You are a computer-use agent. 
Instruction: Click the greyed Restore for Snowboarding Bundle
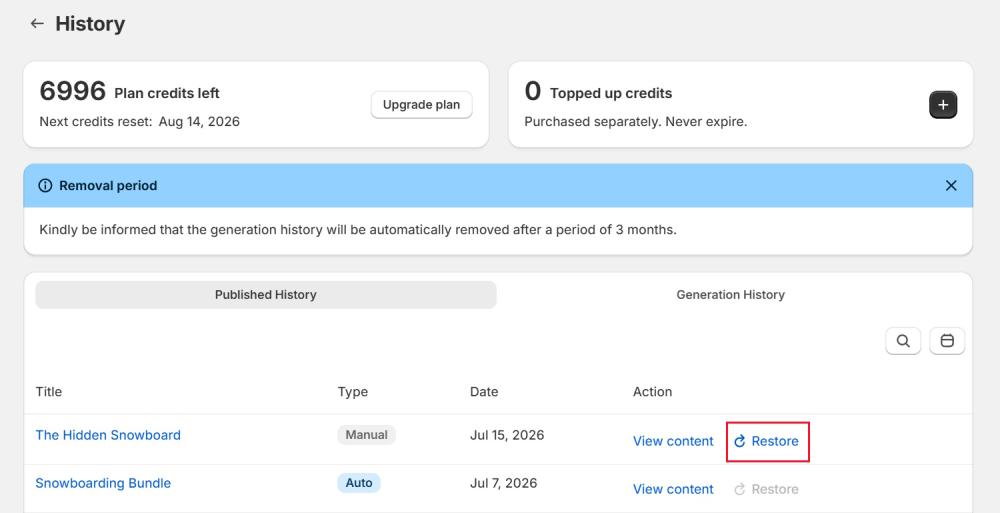(x=766, y=489)
